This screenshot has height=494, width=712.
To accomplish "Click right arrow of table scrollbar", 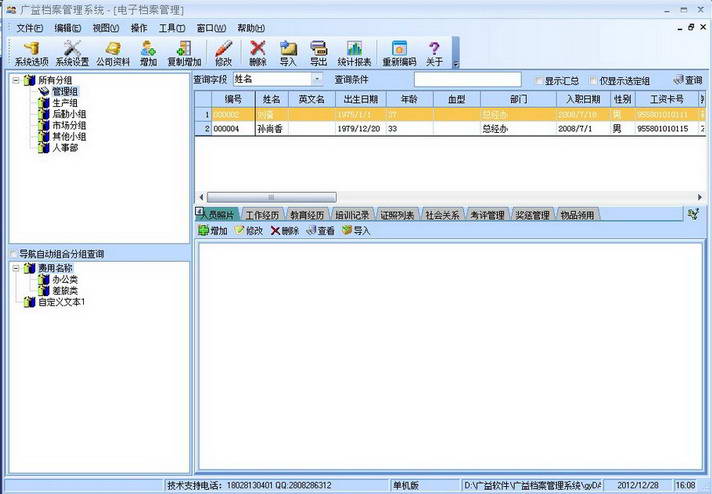I will [700, 197].
